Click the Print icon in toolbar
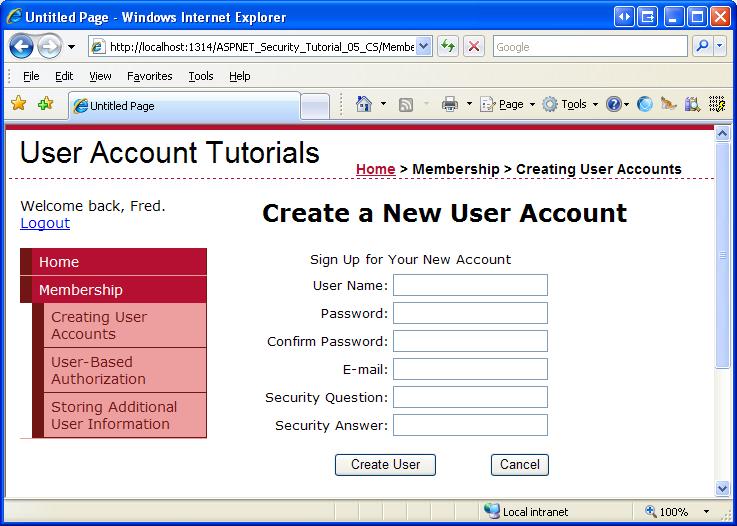This screenshot has width=737, height=526. point(449,104)
